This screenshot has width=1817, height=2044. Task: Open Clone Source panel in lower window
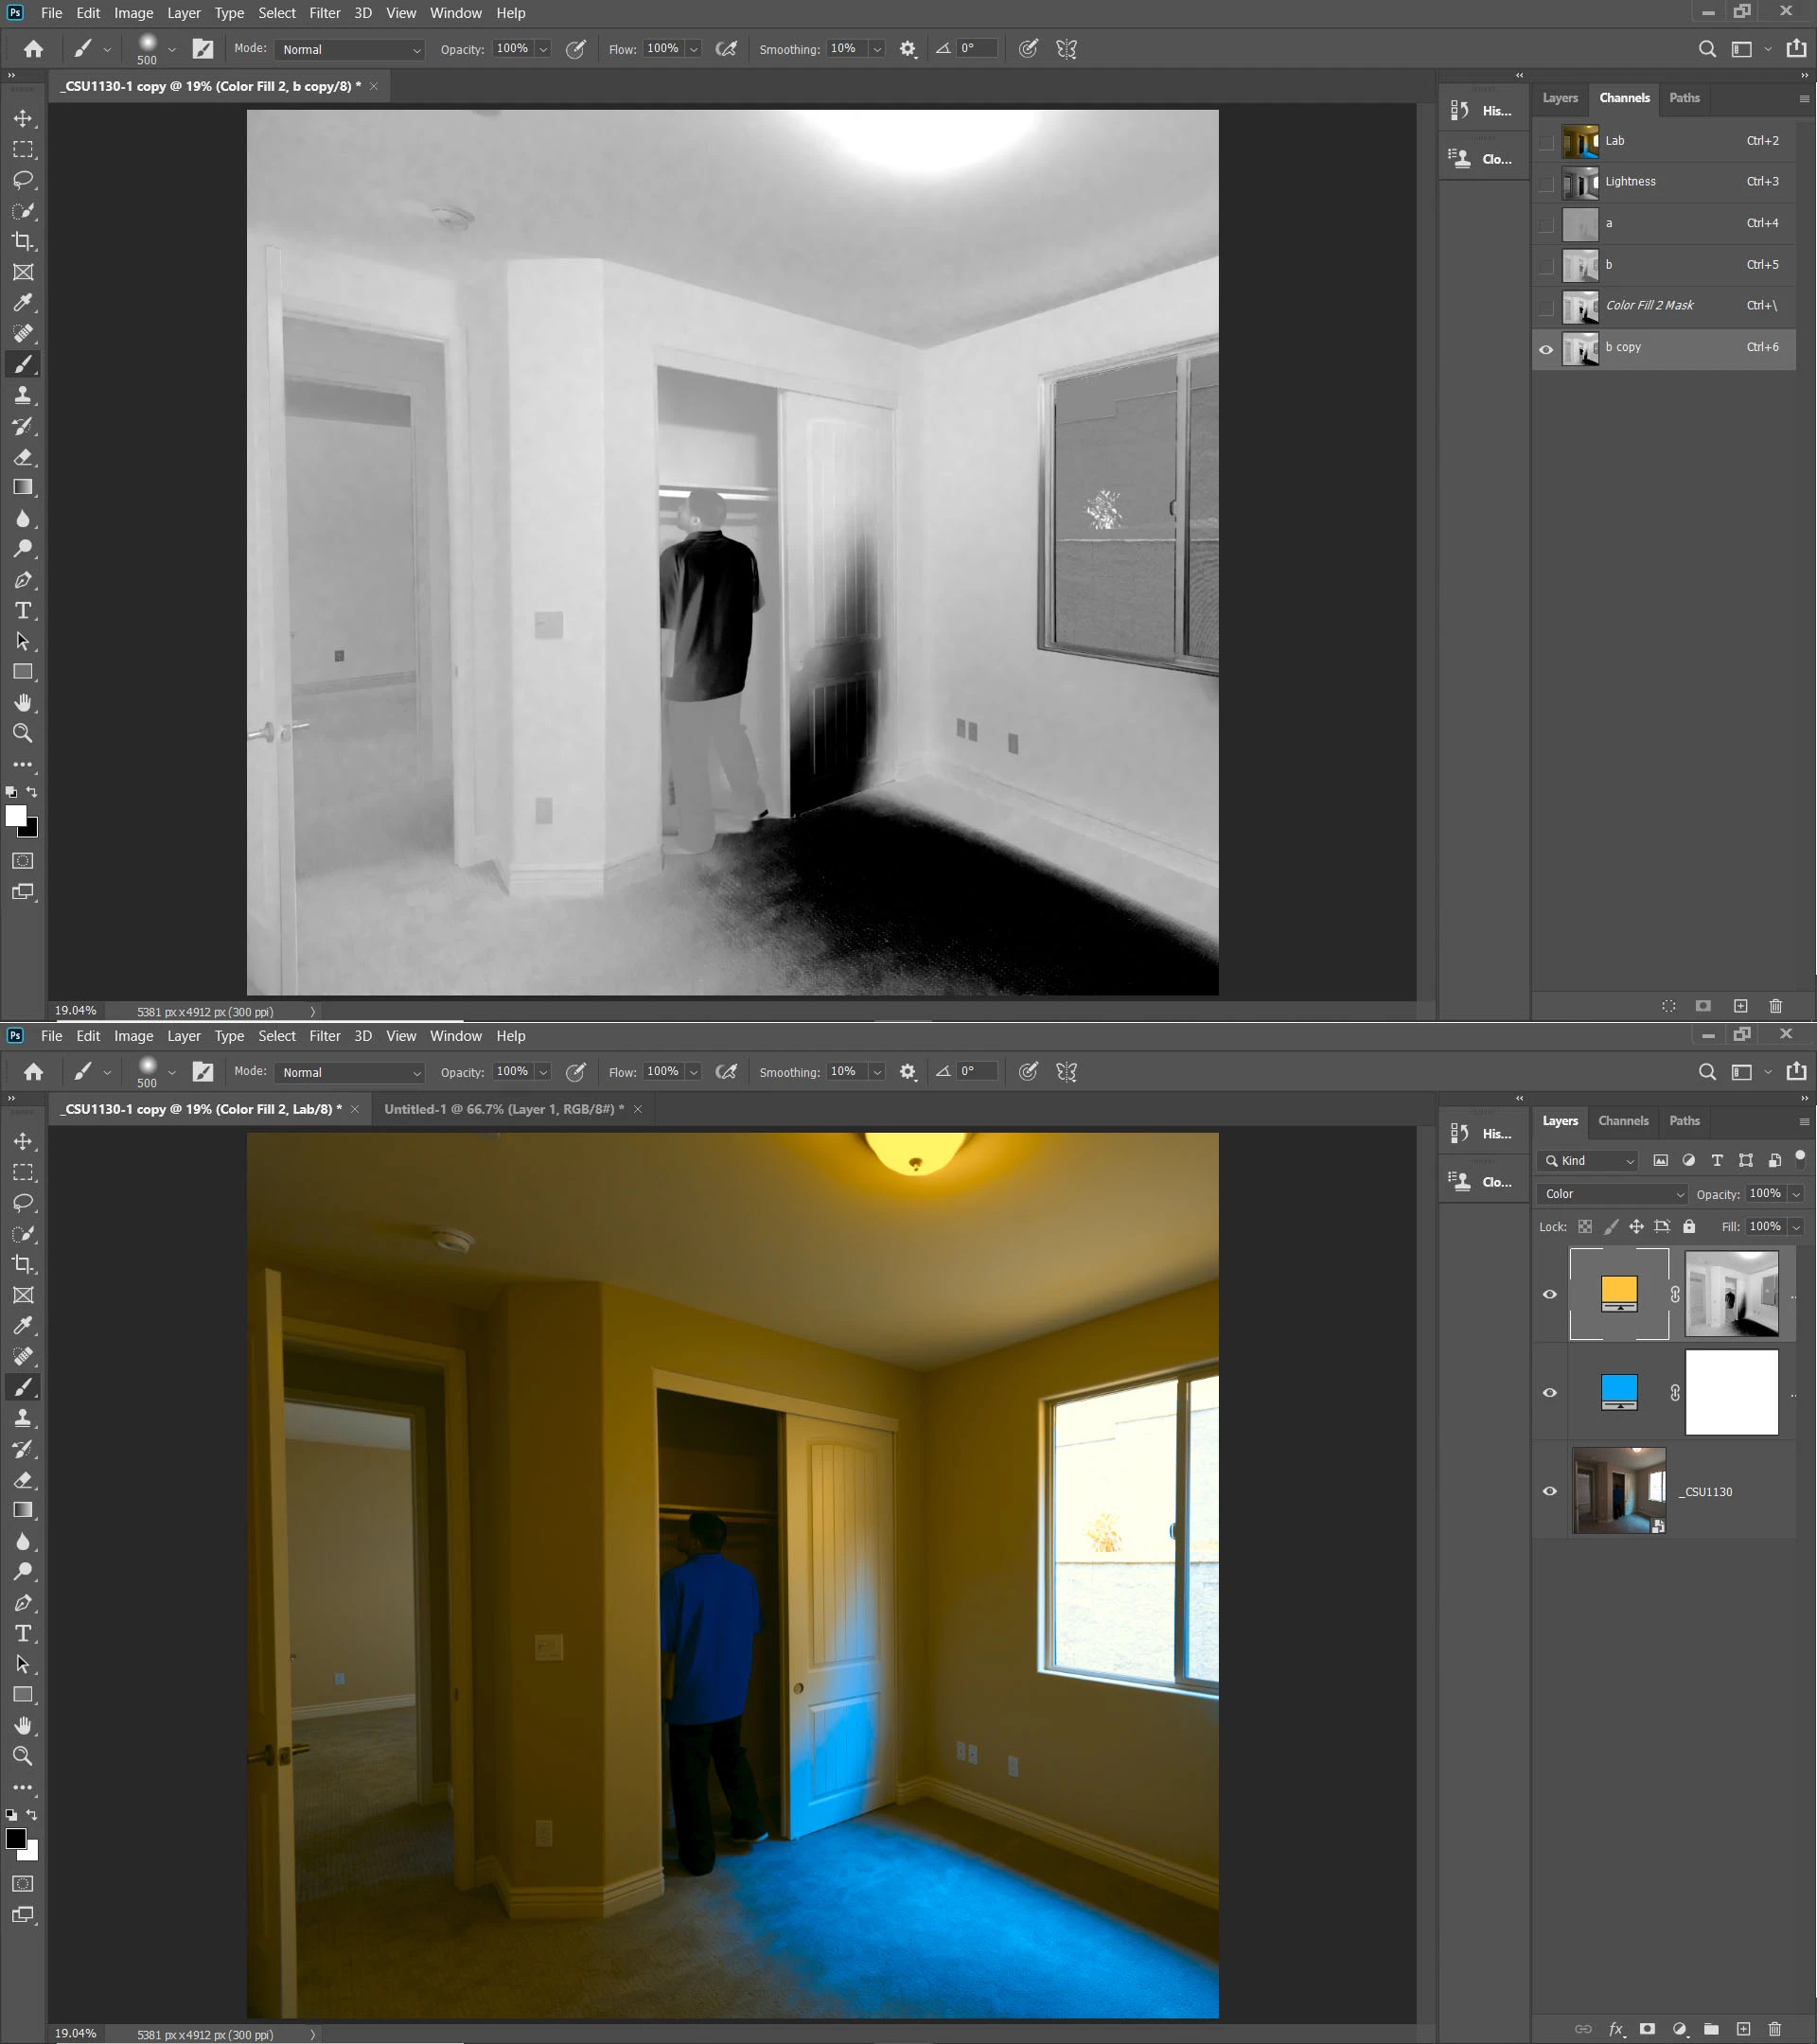pyautogui.click(x=1482, y=1182)
